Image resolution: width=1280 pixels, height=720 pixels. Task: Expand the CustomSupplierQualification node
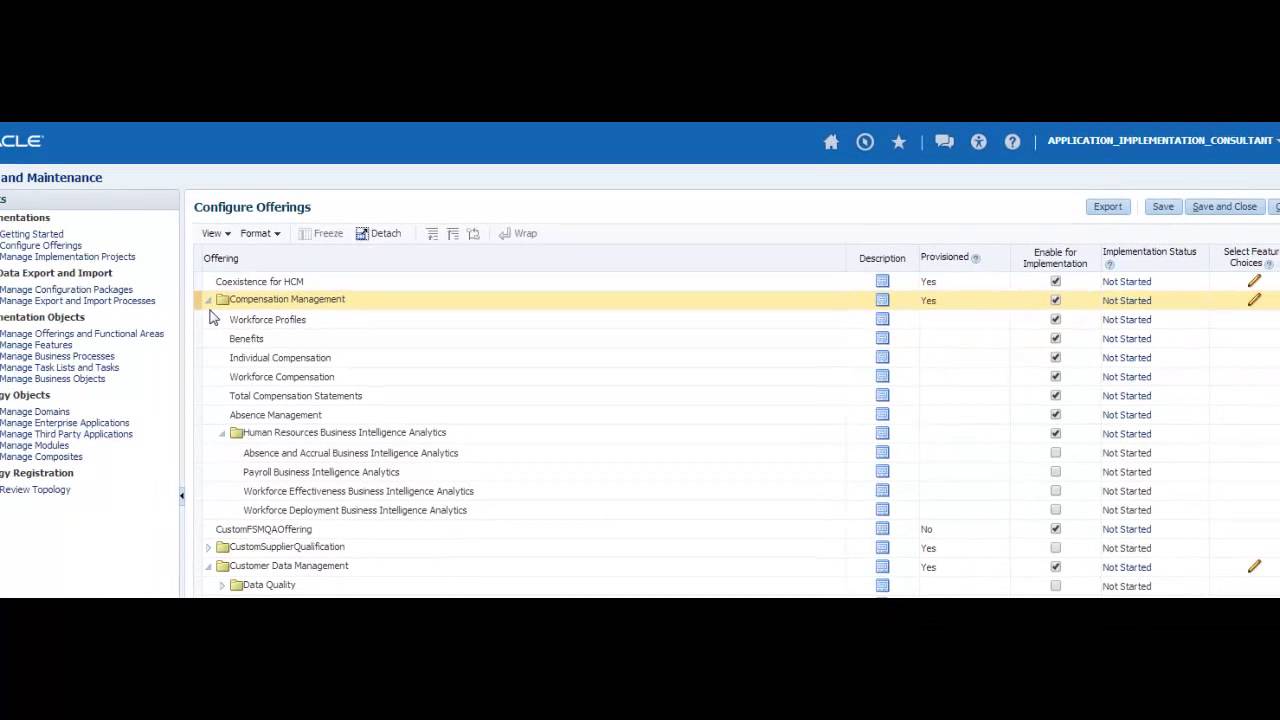click(209, 548)
